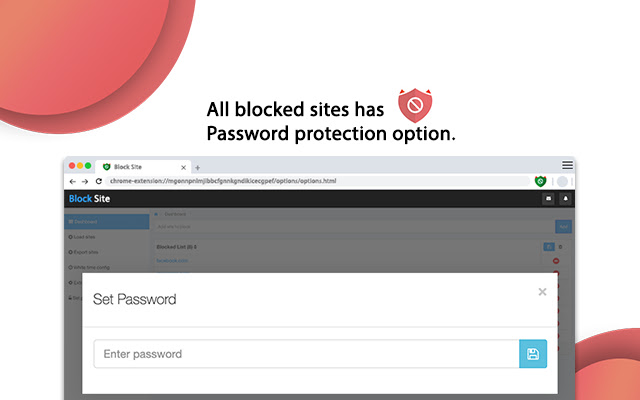This screenshot has width=640, height=400.
Task: Click the Block Site logo
Action: coord(89,199)
